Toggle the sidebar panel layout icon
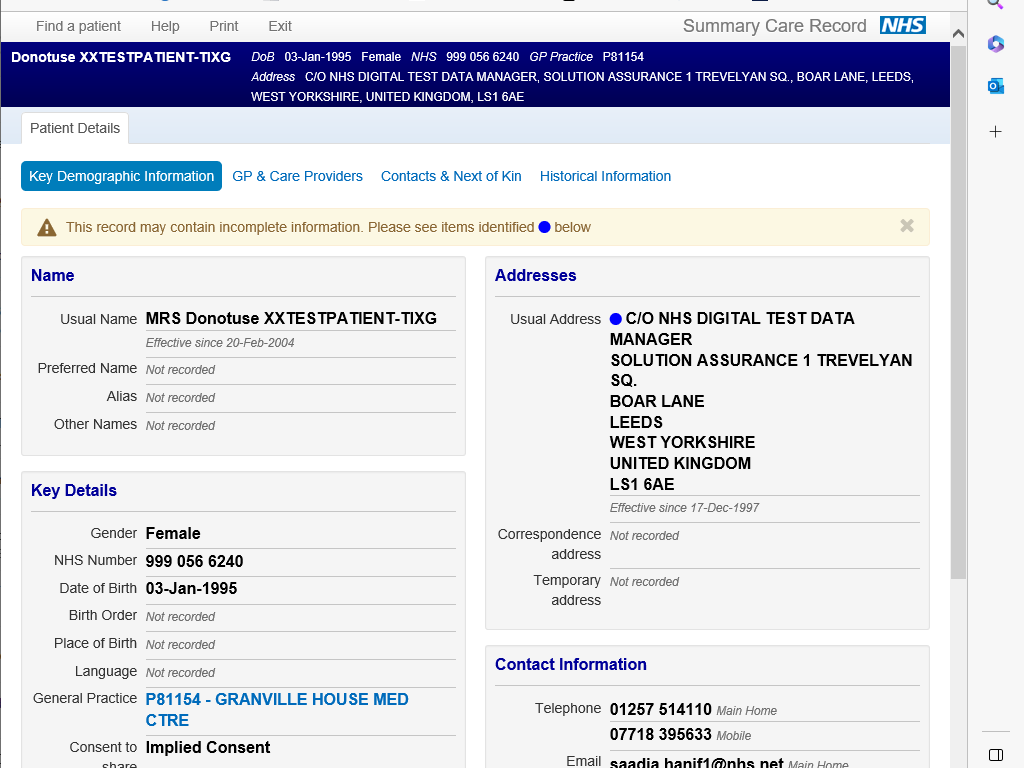Image resolution: width=1024 pixels, height=768 pixels. [x=996, y=755]
